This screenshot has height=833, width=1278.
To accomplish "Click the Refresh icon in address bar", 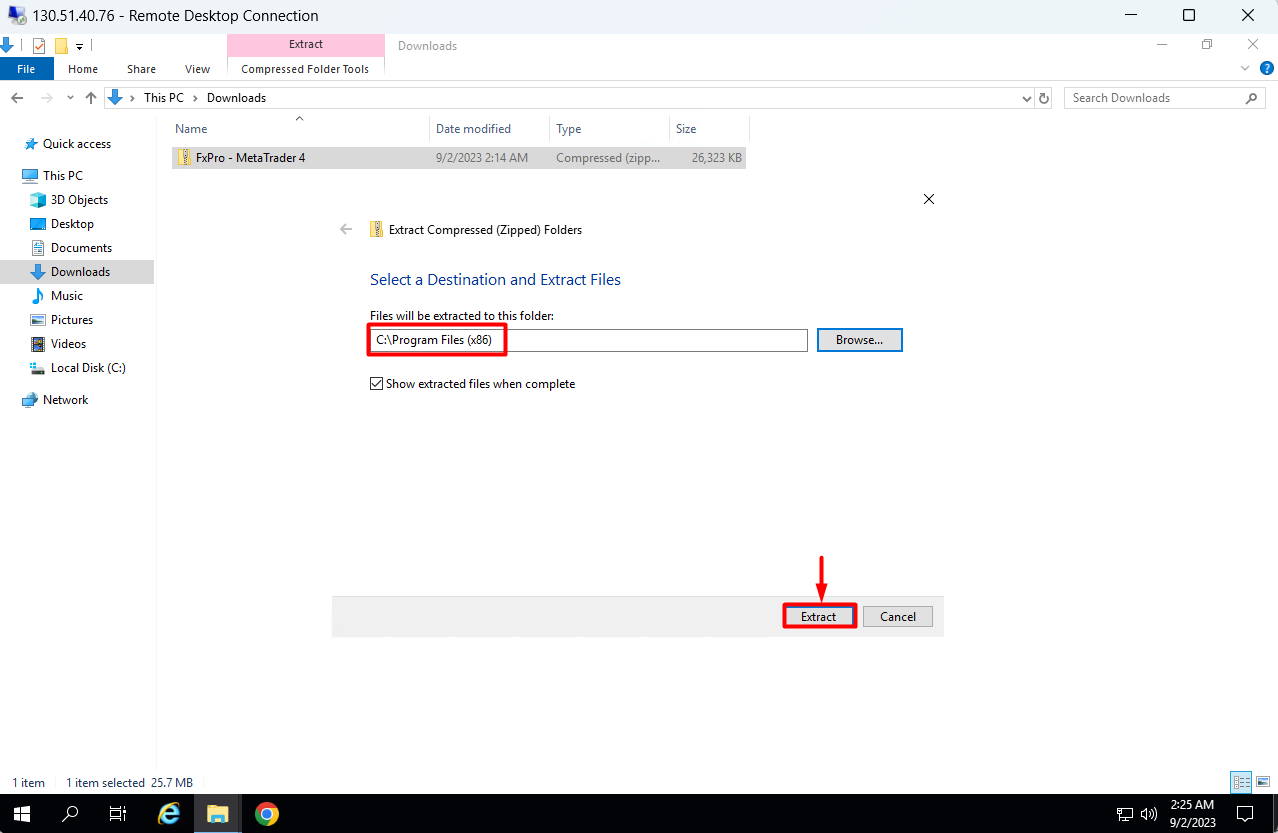I will [x=1043, y=97].
